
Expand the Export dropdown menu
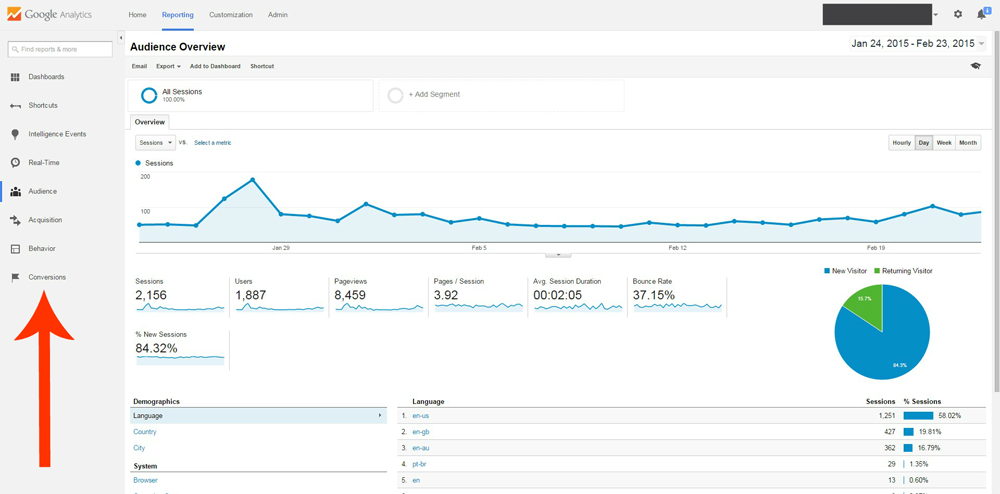click(x=168, y=66)
